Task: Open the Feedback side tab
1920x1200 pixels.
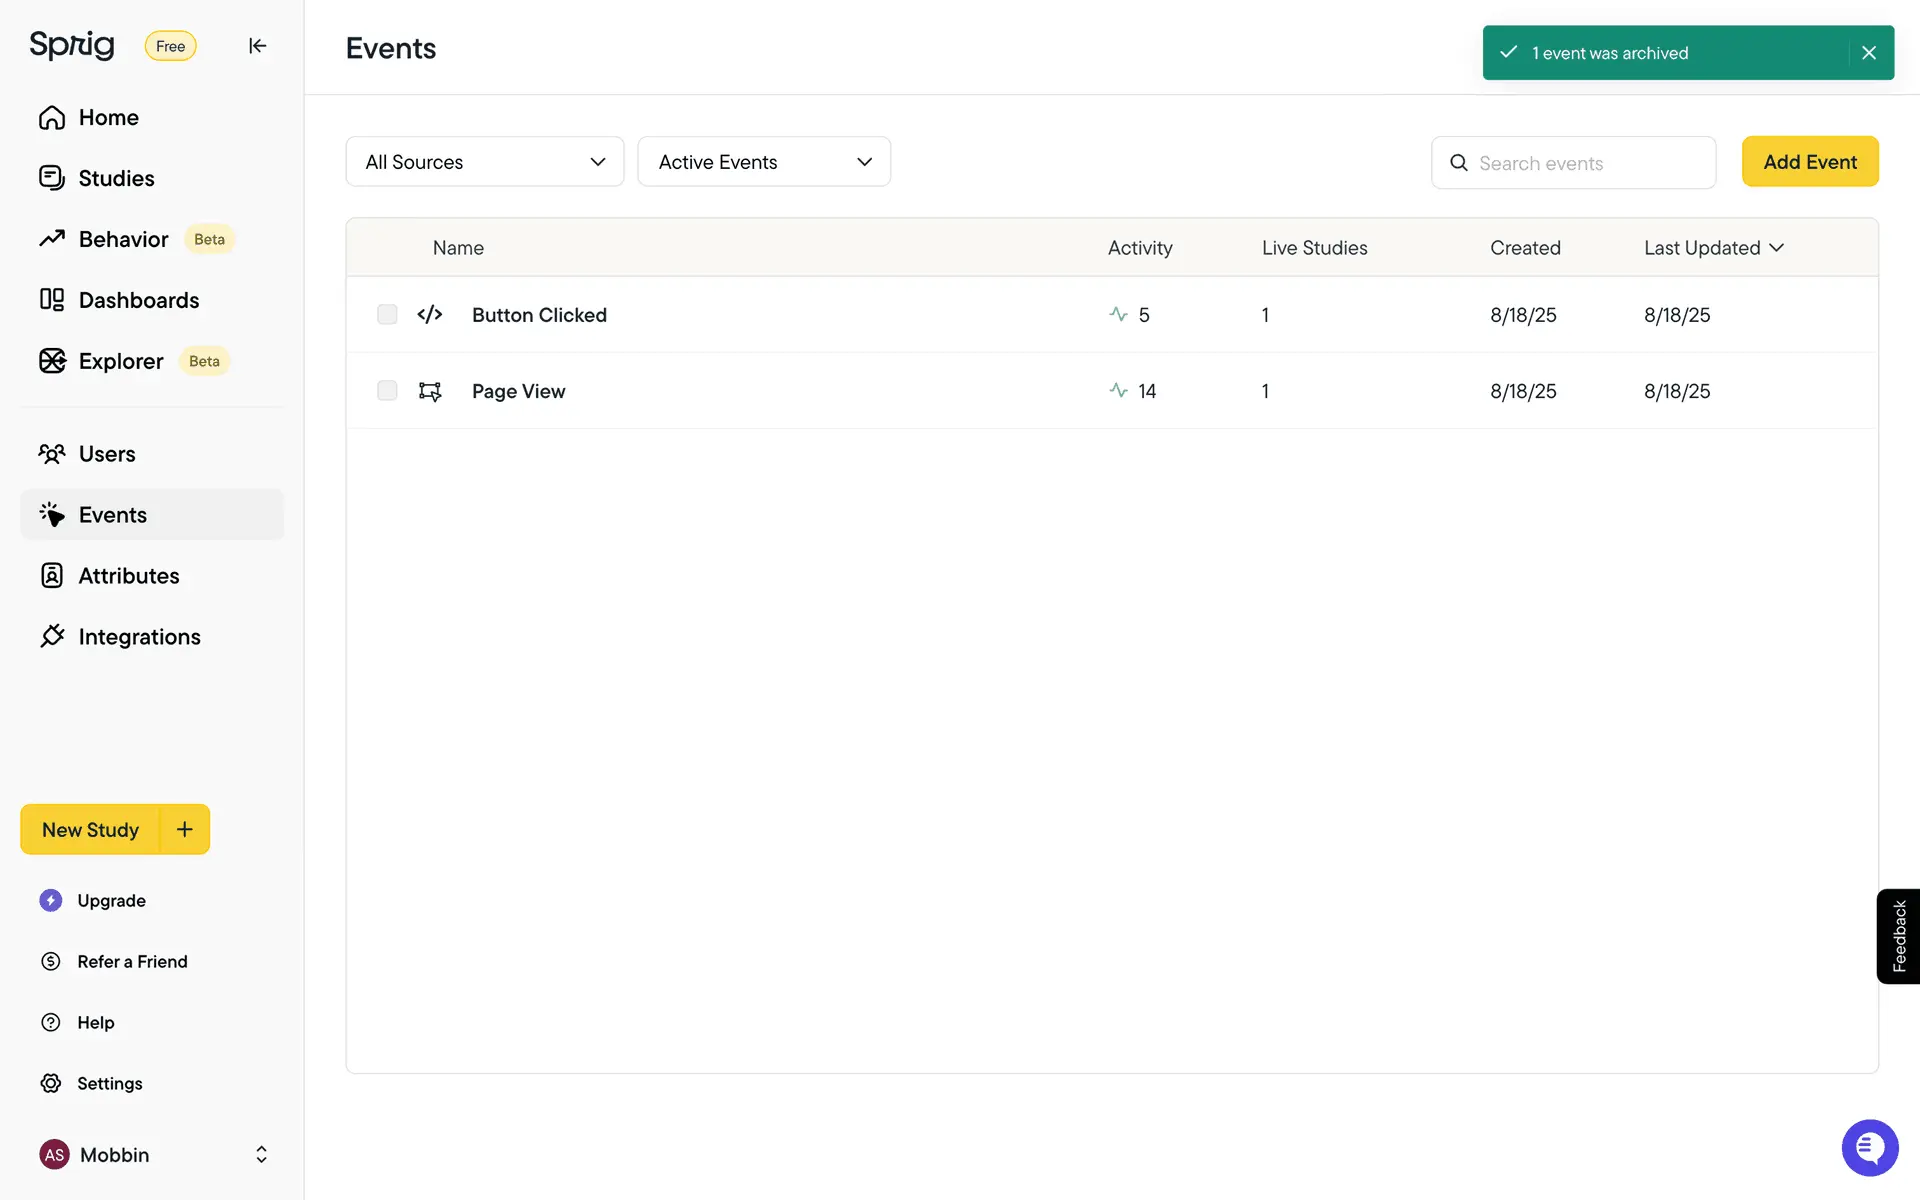Action: [1898, 936]
